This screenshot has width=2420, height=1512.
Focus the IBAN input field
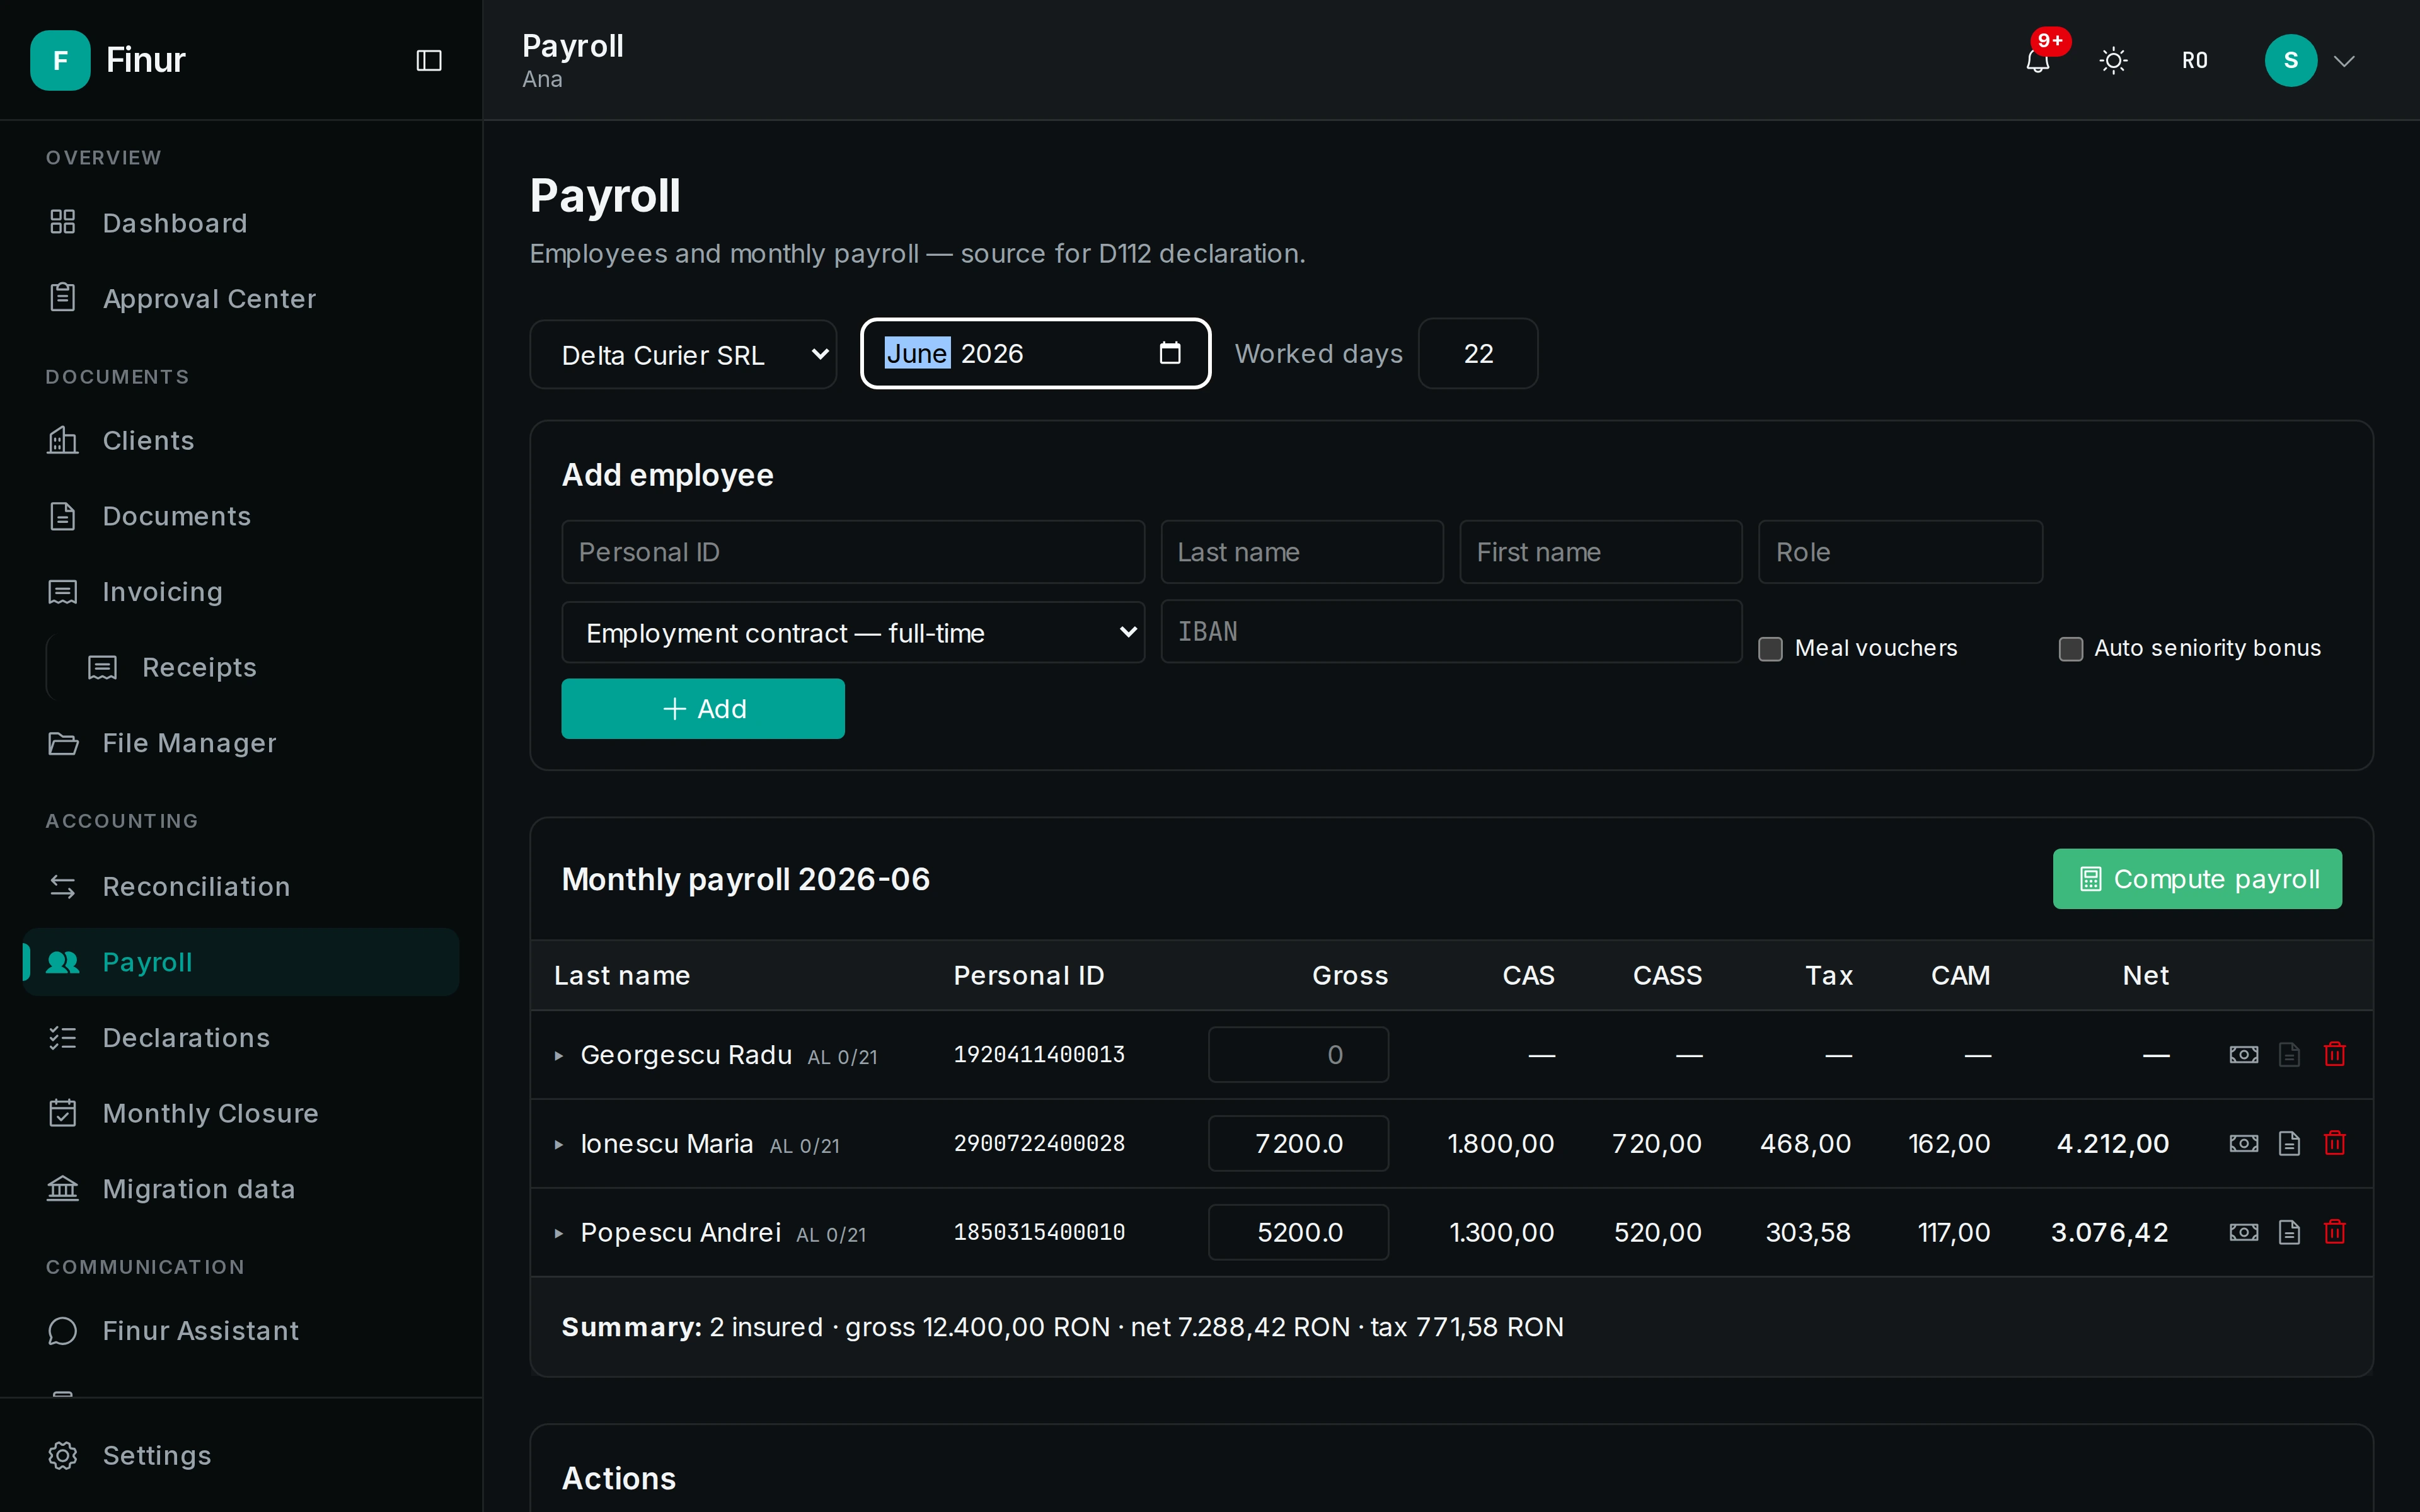tap(1451, 632)
